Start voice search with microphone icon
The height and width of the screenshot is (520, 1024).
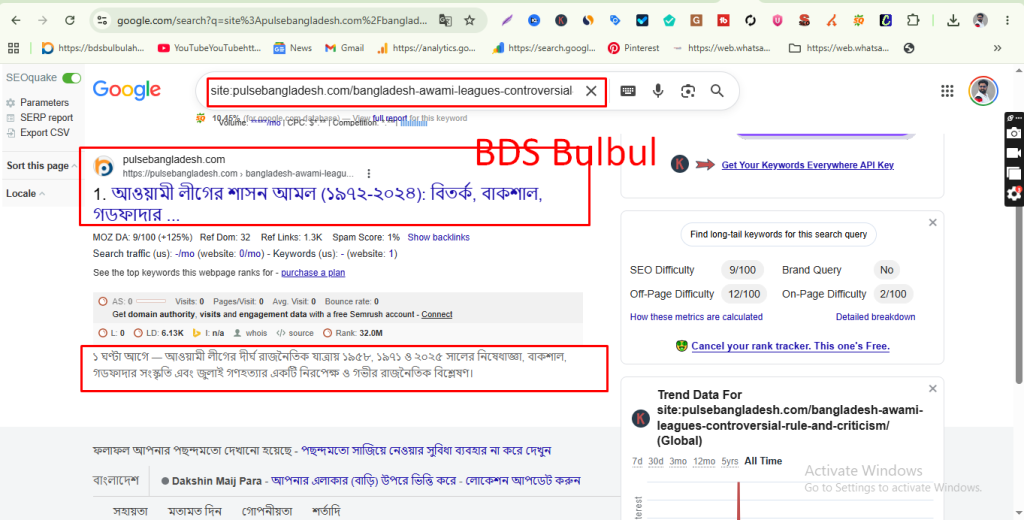click(x=658, y=91)
